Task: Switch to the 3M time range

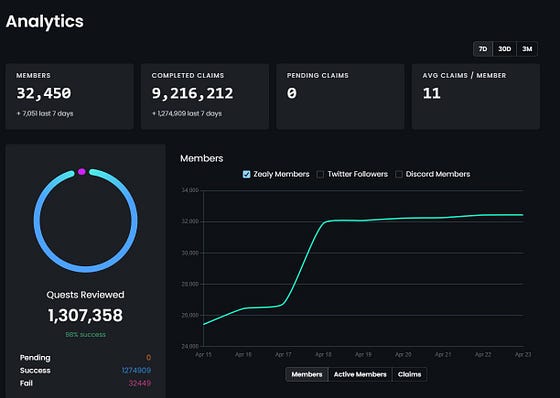Action: click(527, 49)
